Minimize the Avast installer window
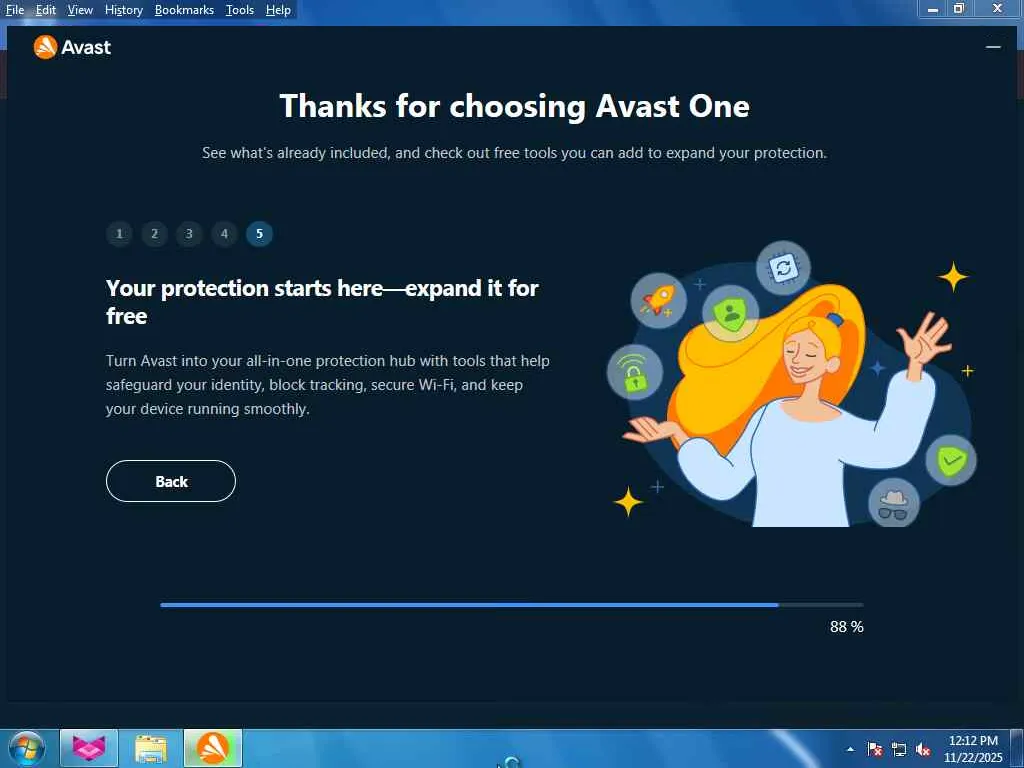Image resolution: width=1024 pixels, height=768 pixels. click(x=993, y=47)
